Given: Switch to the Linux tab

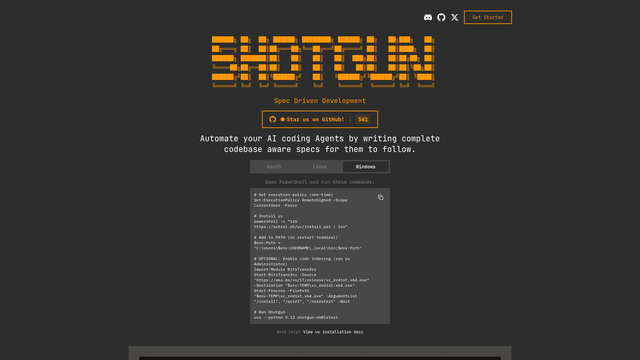Looking at the screenshot, I should pyautogui.click(x=320, y=167).
